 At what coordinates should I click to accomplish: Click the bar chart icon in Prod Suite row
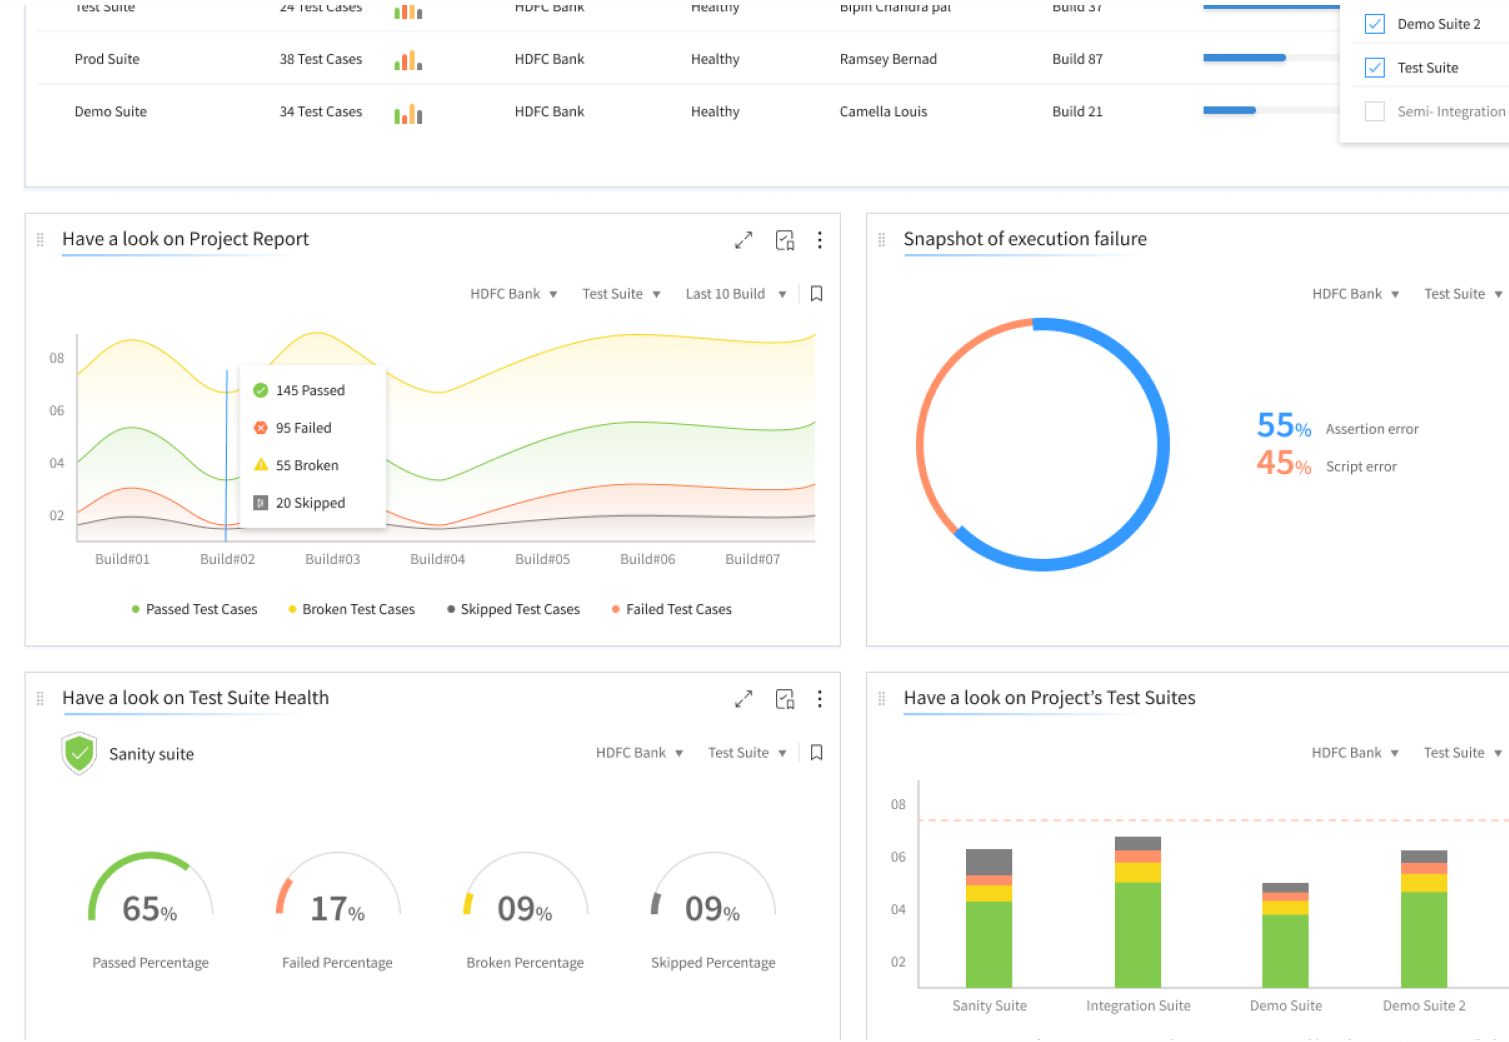coord(408,60)
